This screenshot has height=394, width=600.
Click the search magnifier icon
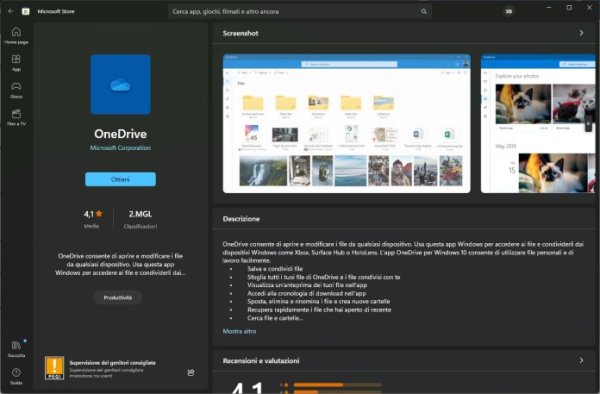[424, 11]
